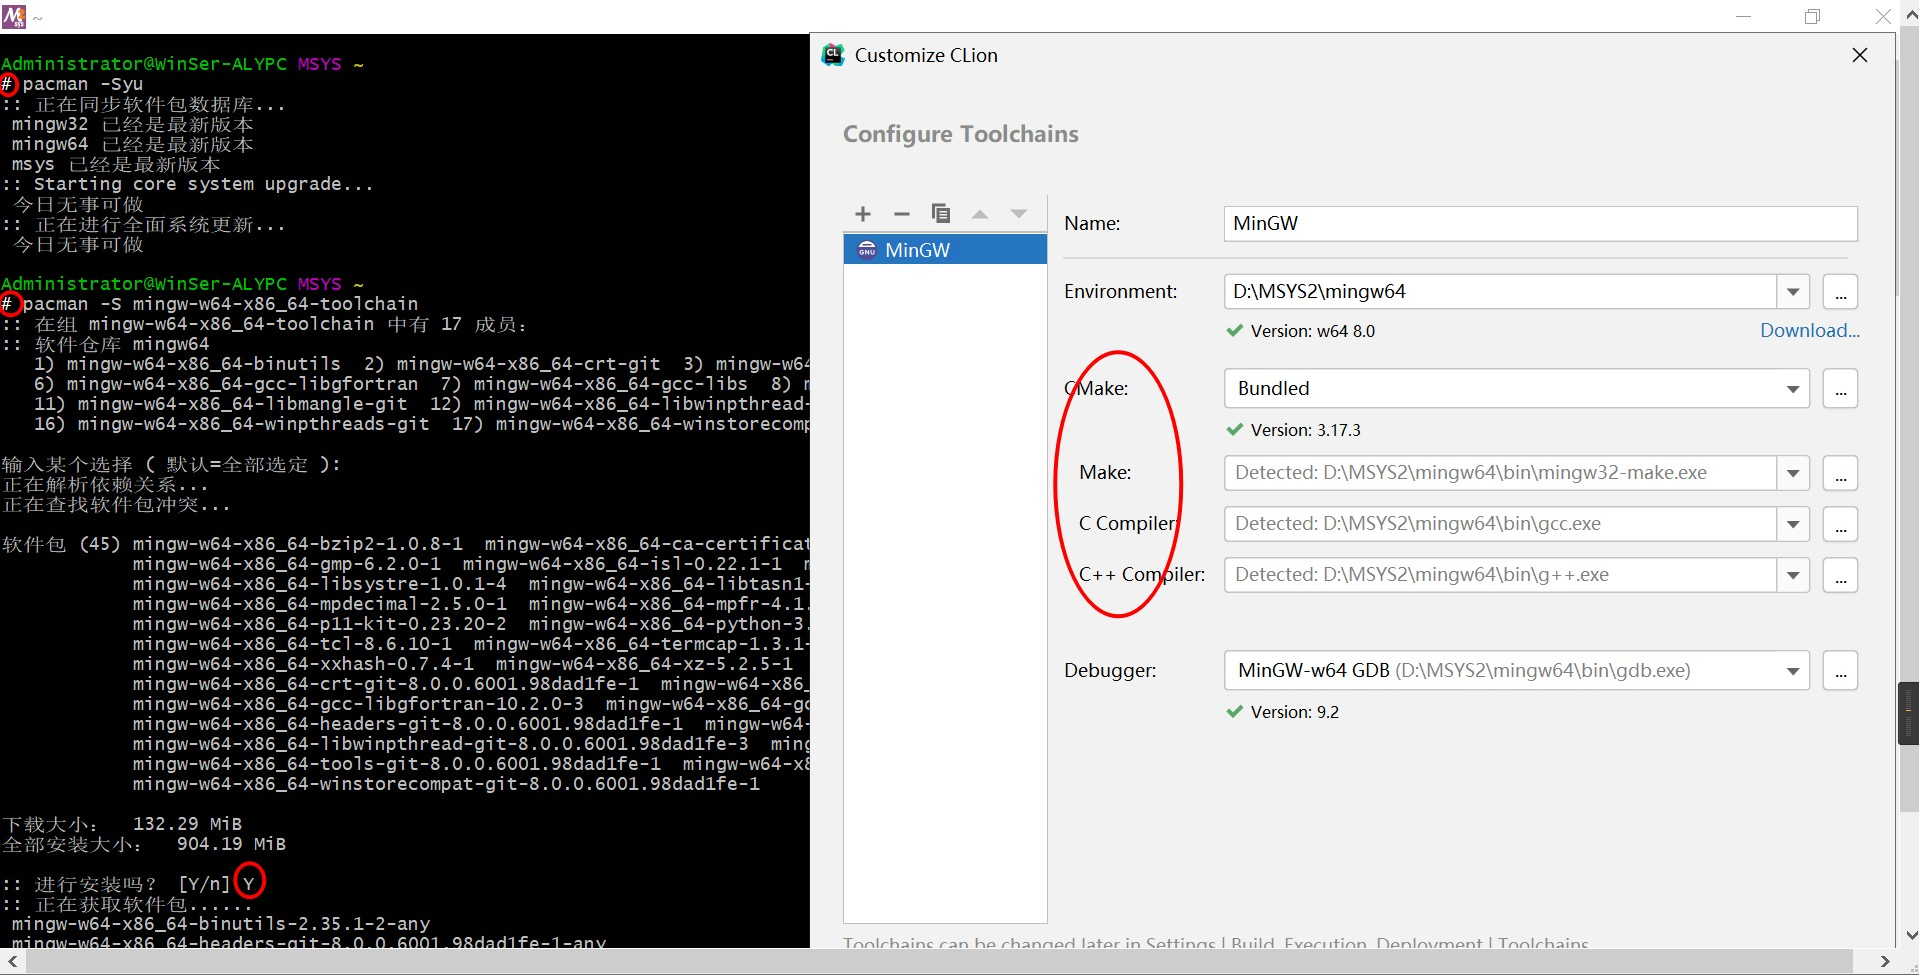Open the Debugger selection dropdown
Screen dimensions: 1919x975
[1516, 670]
